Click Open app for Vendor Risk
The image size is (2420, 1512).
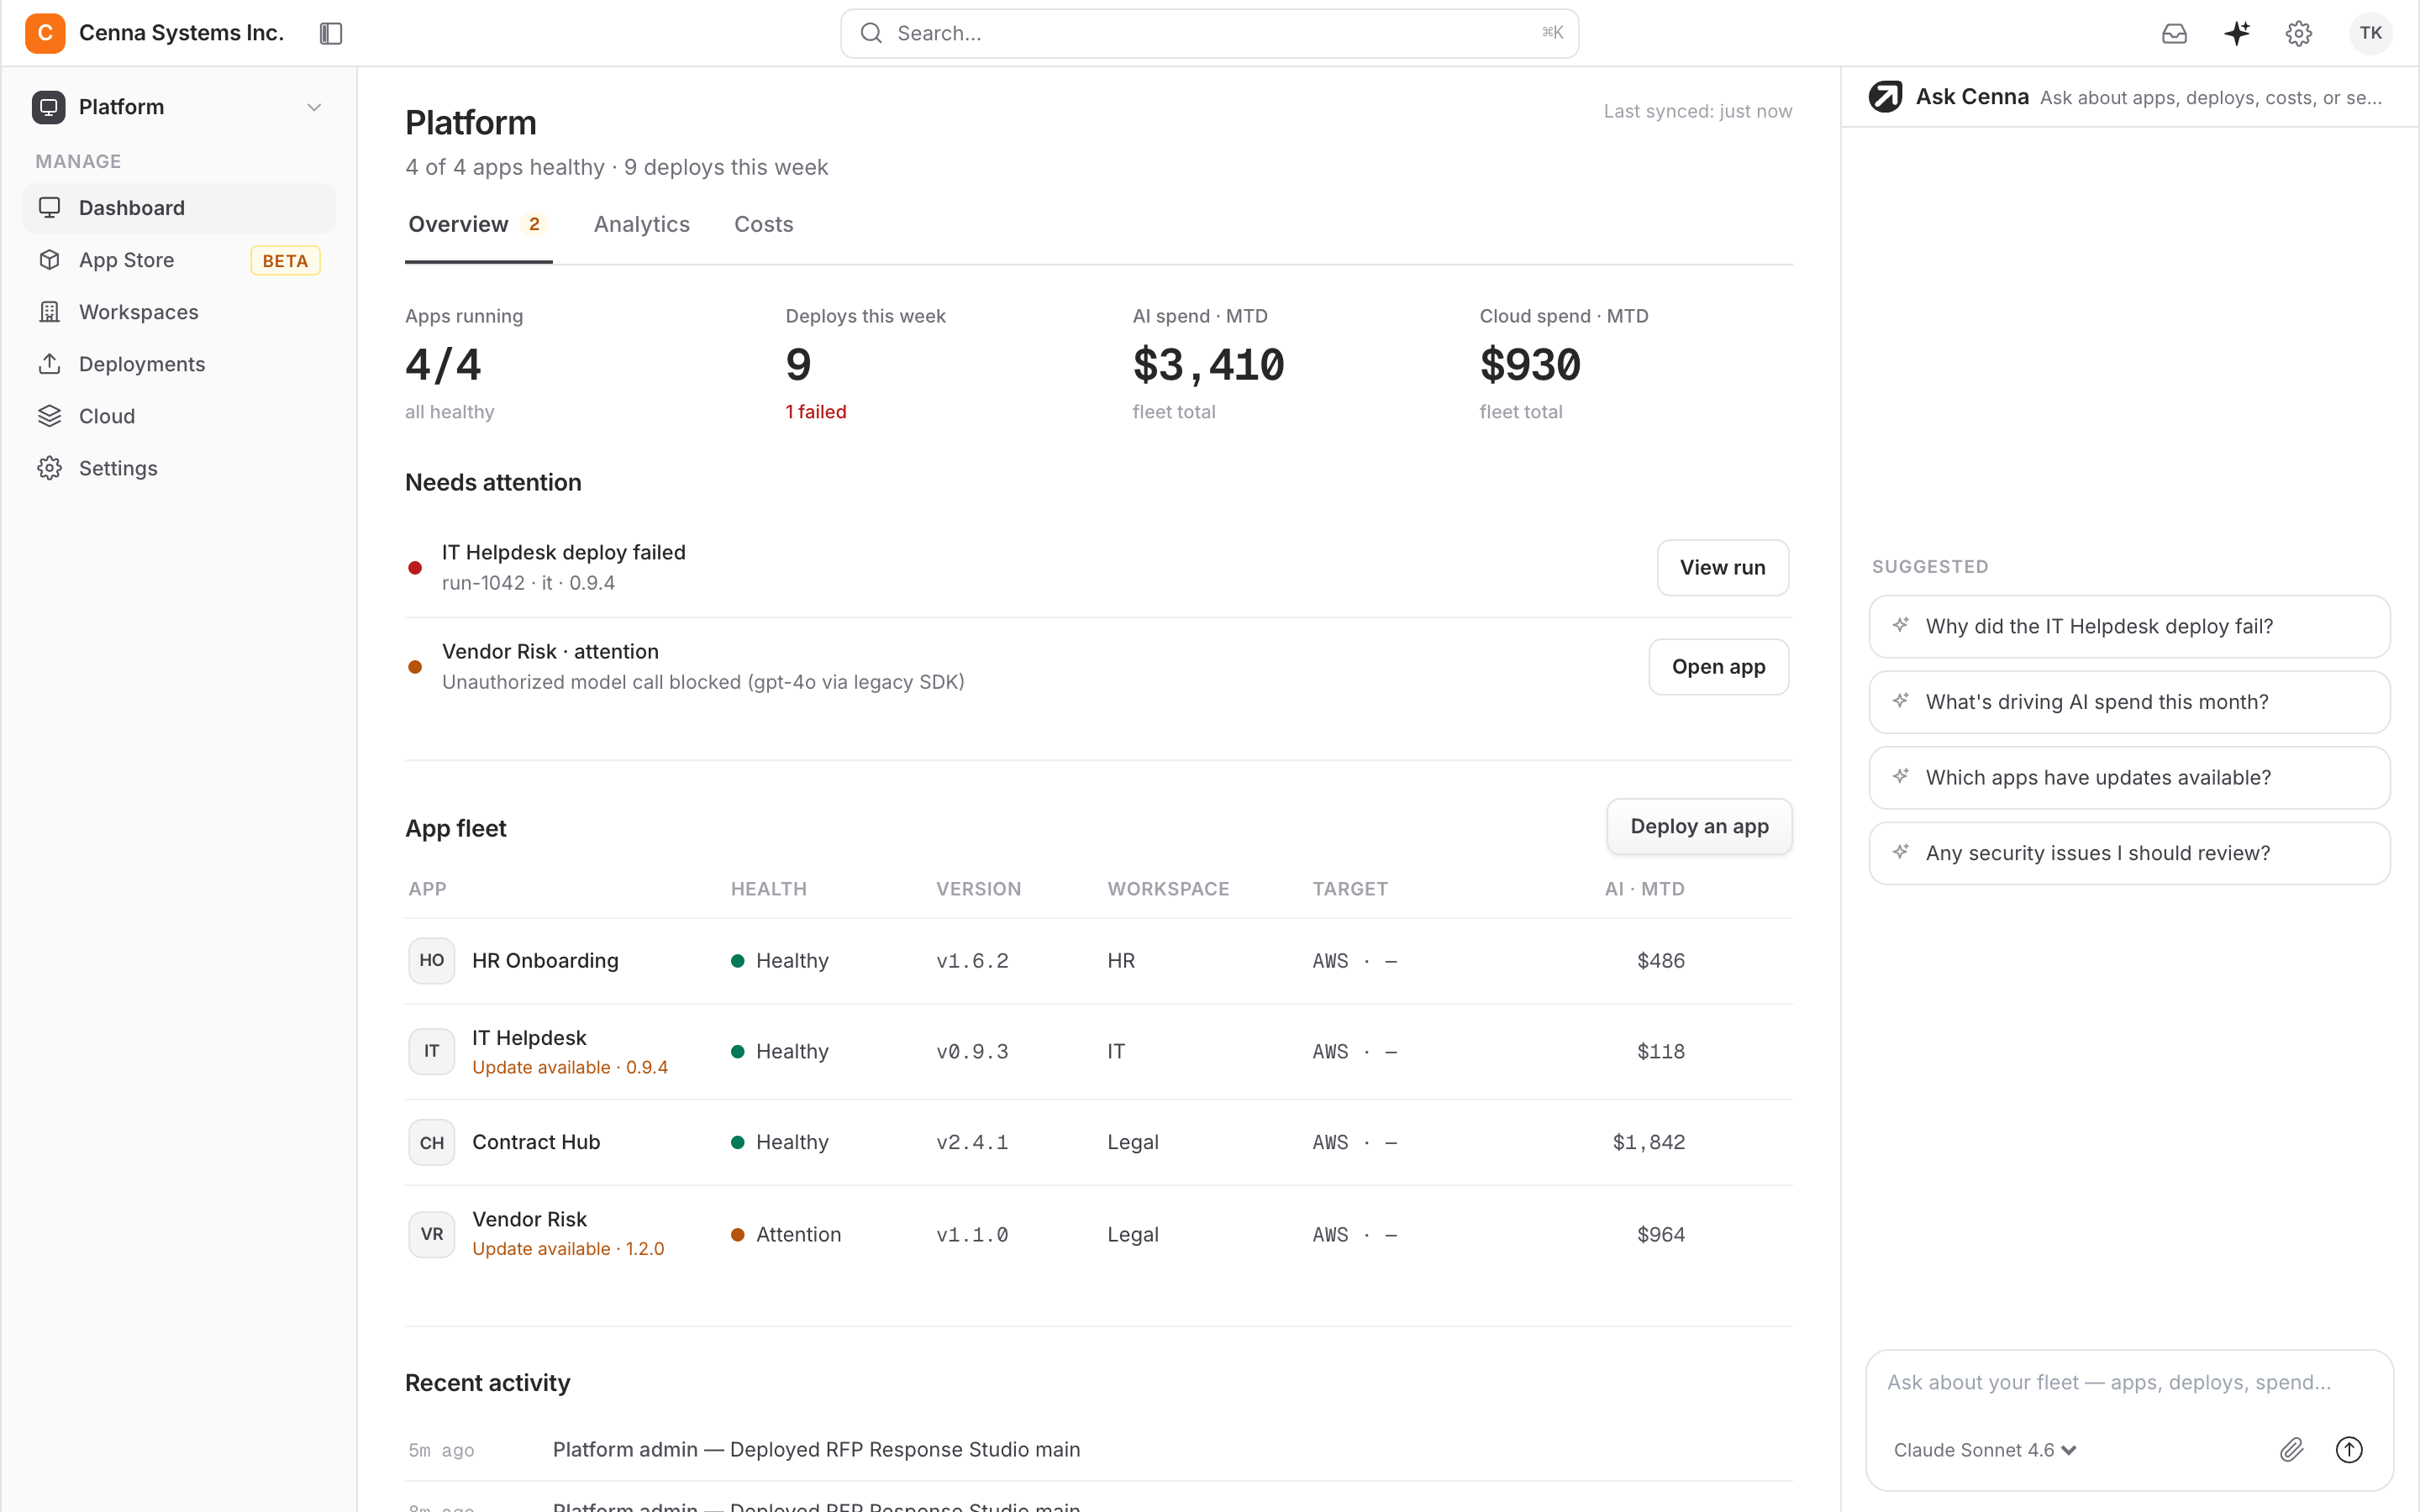coord(1718,667)
